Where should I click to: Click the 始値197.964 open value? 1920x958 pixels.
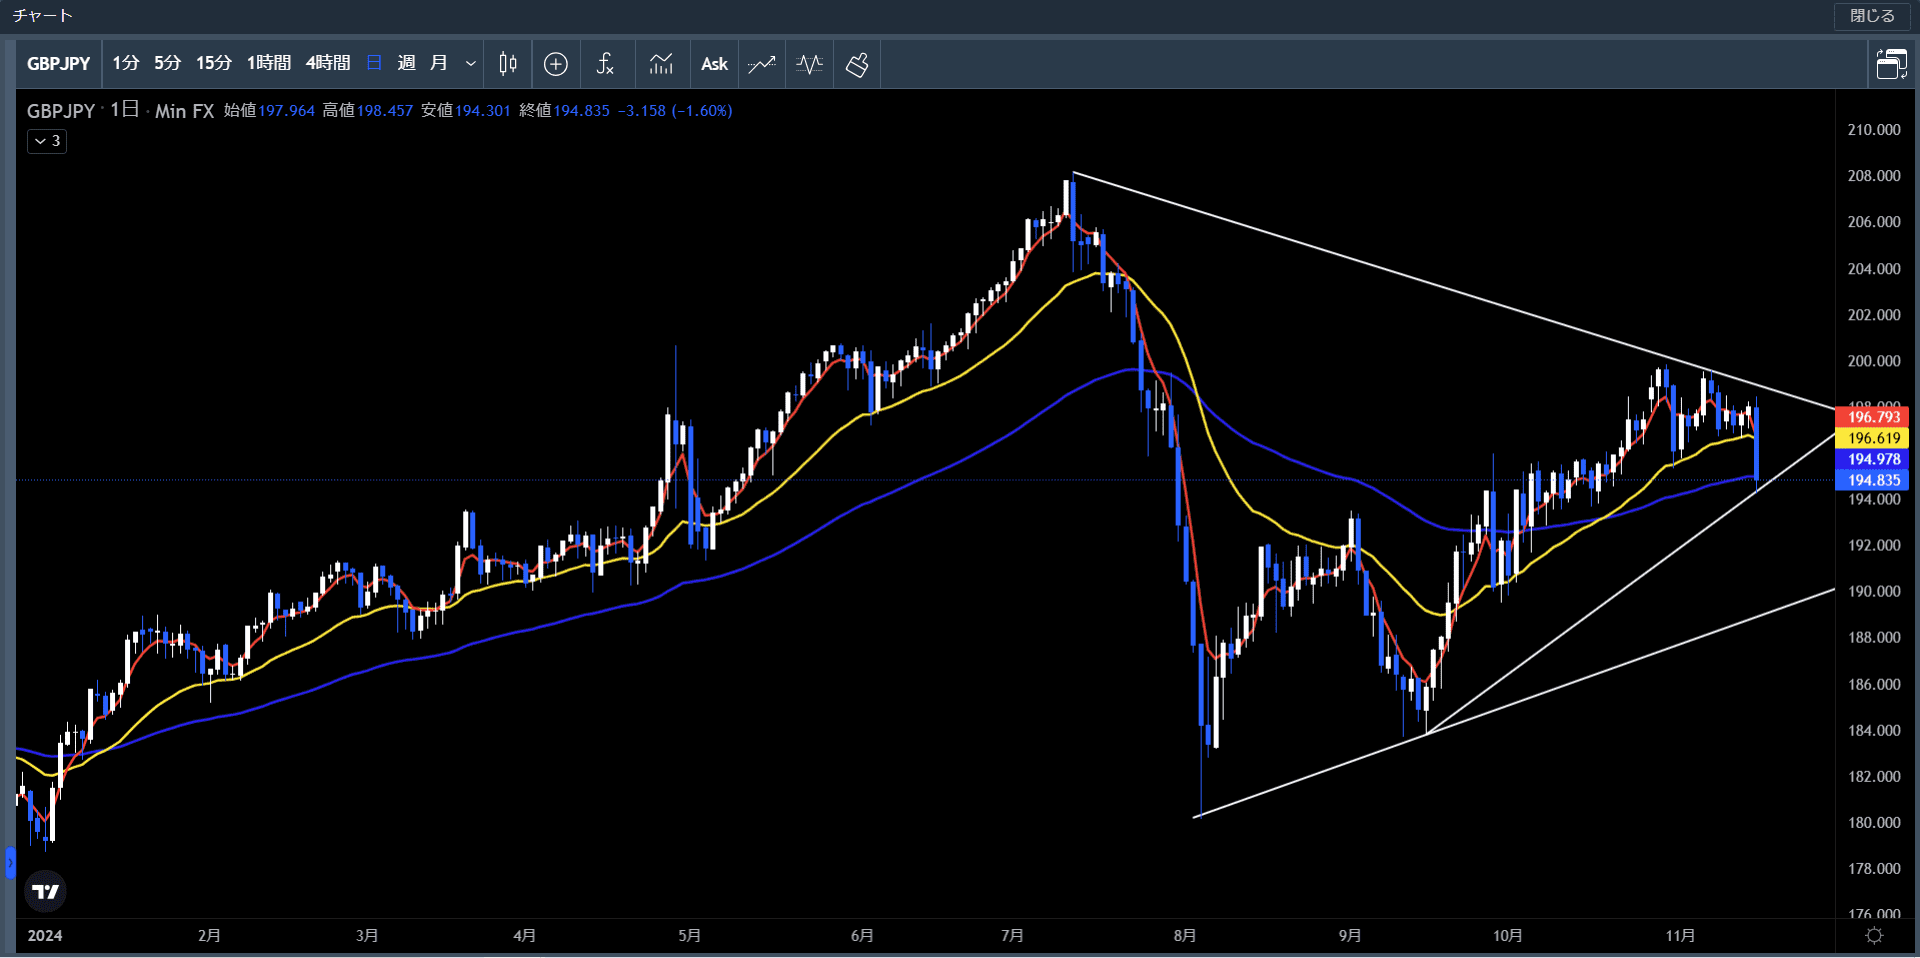pyautogui.click(x=269, y=111)
